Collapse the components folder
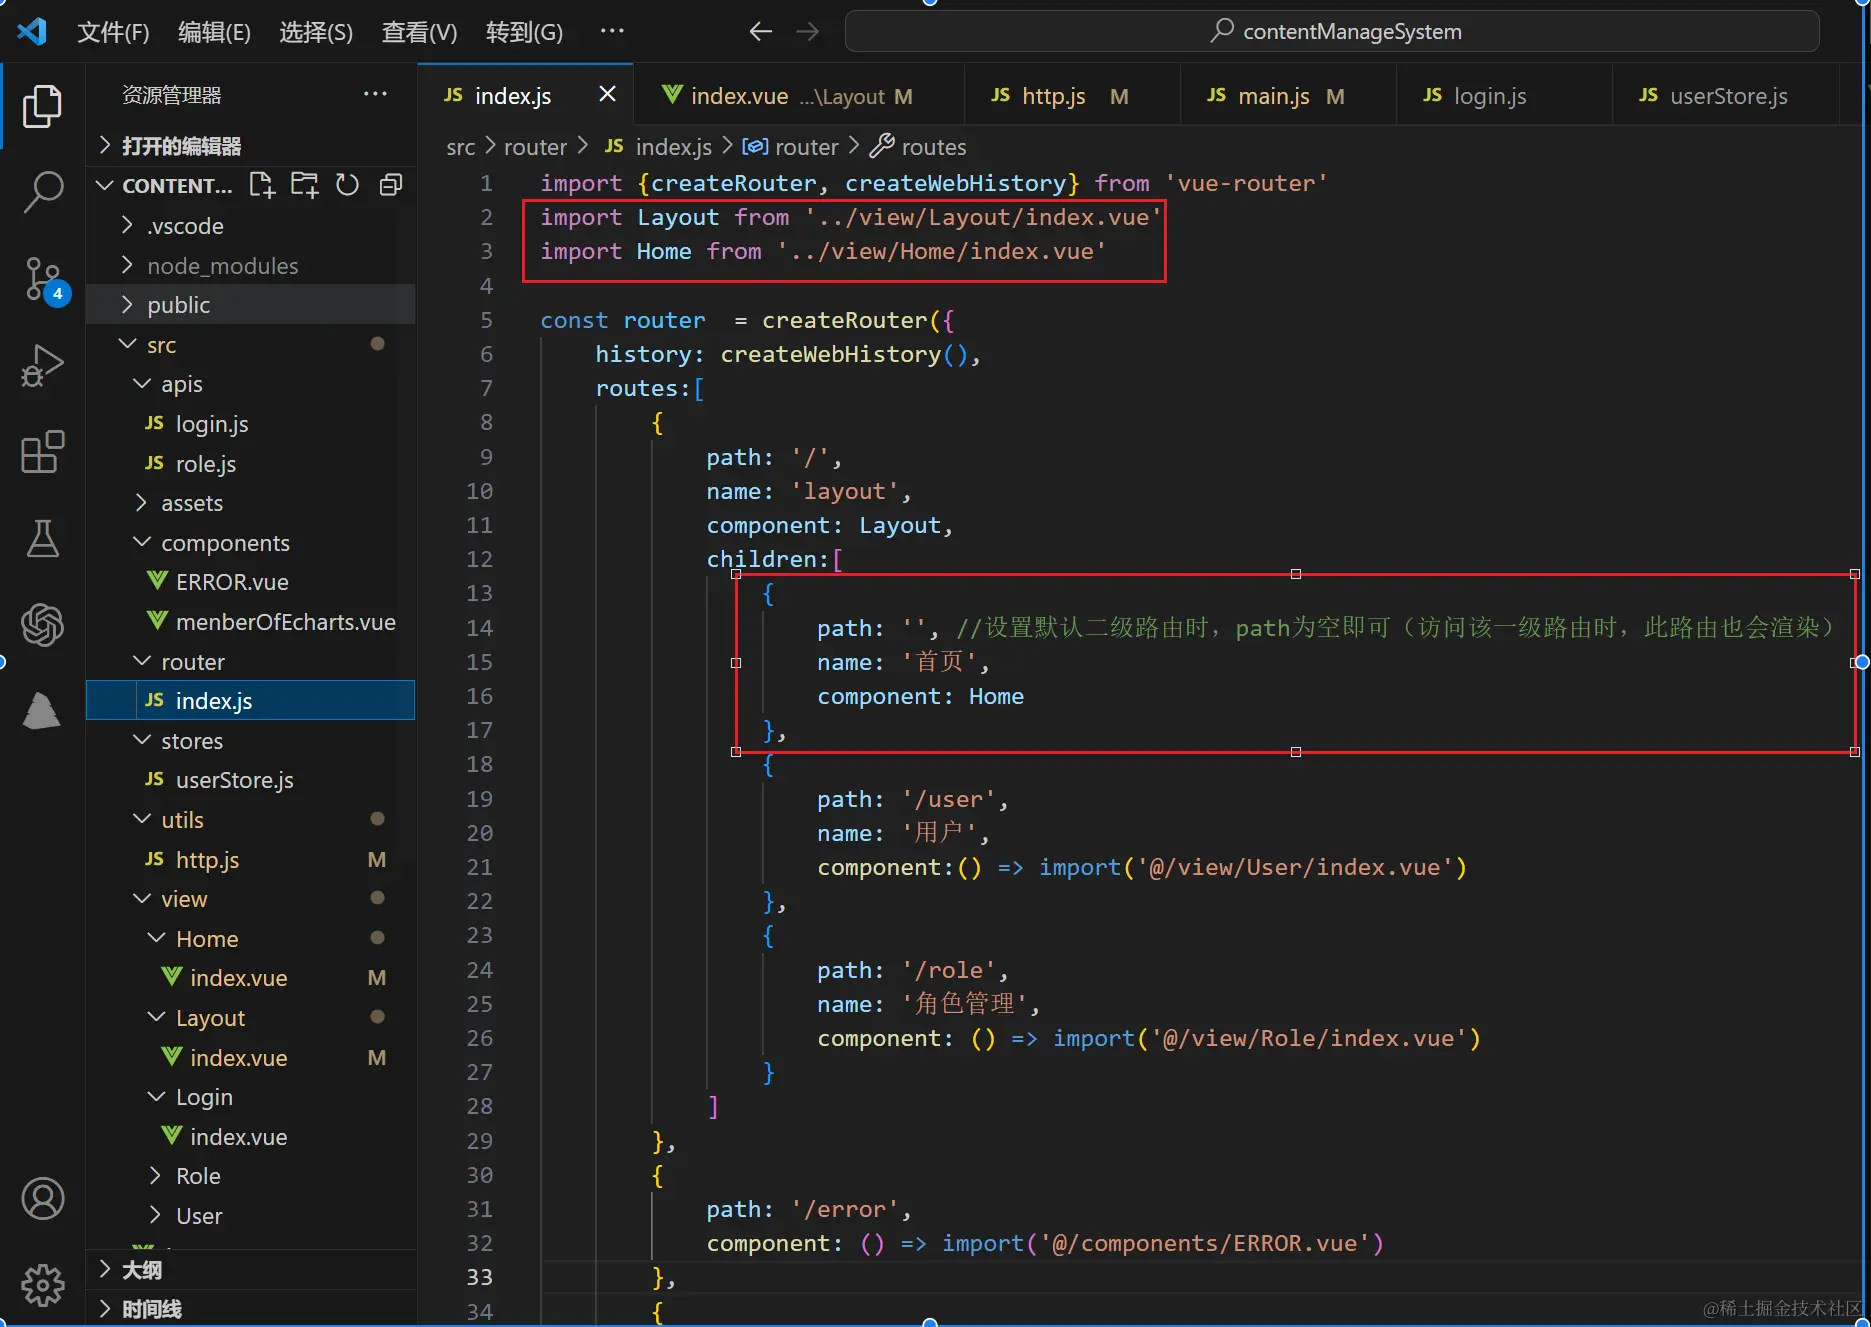 251,542
